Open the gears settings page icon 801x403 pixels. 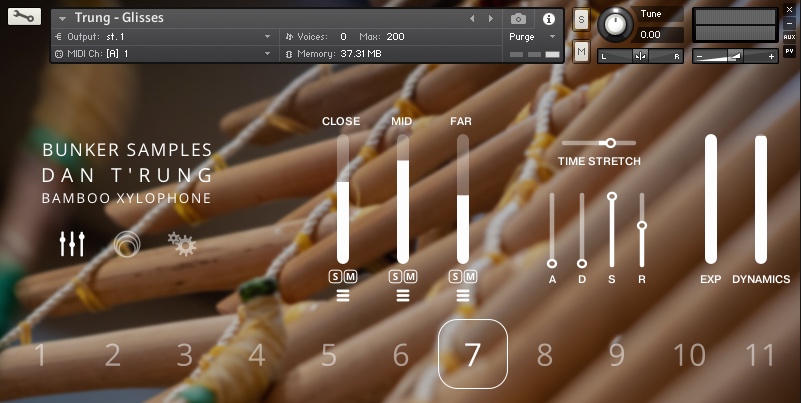[182, 244]
